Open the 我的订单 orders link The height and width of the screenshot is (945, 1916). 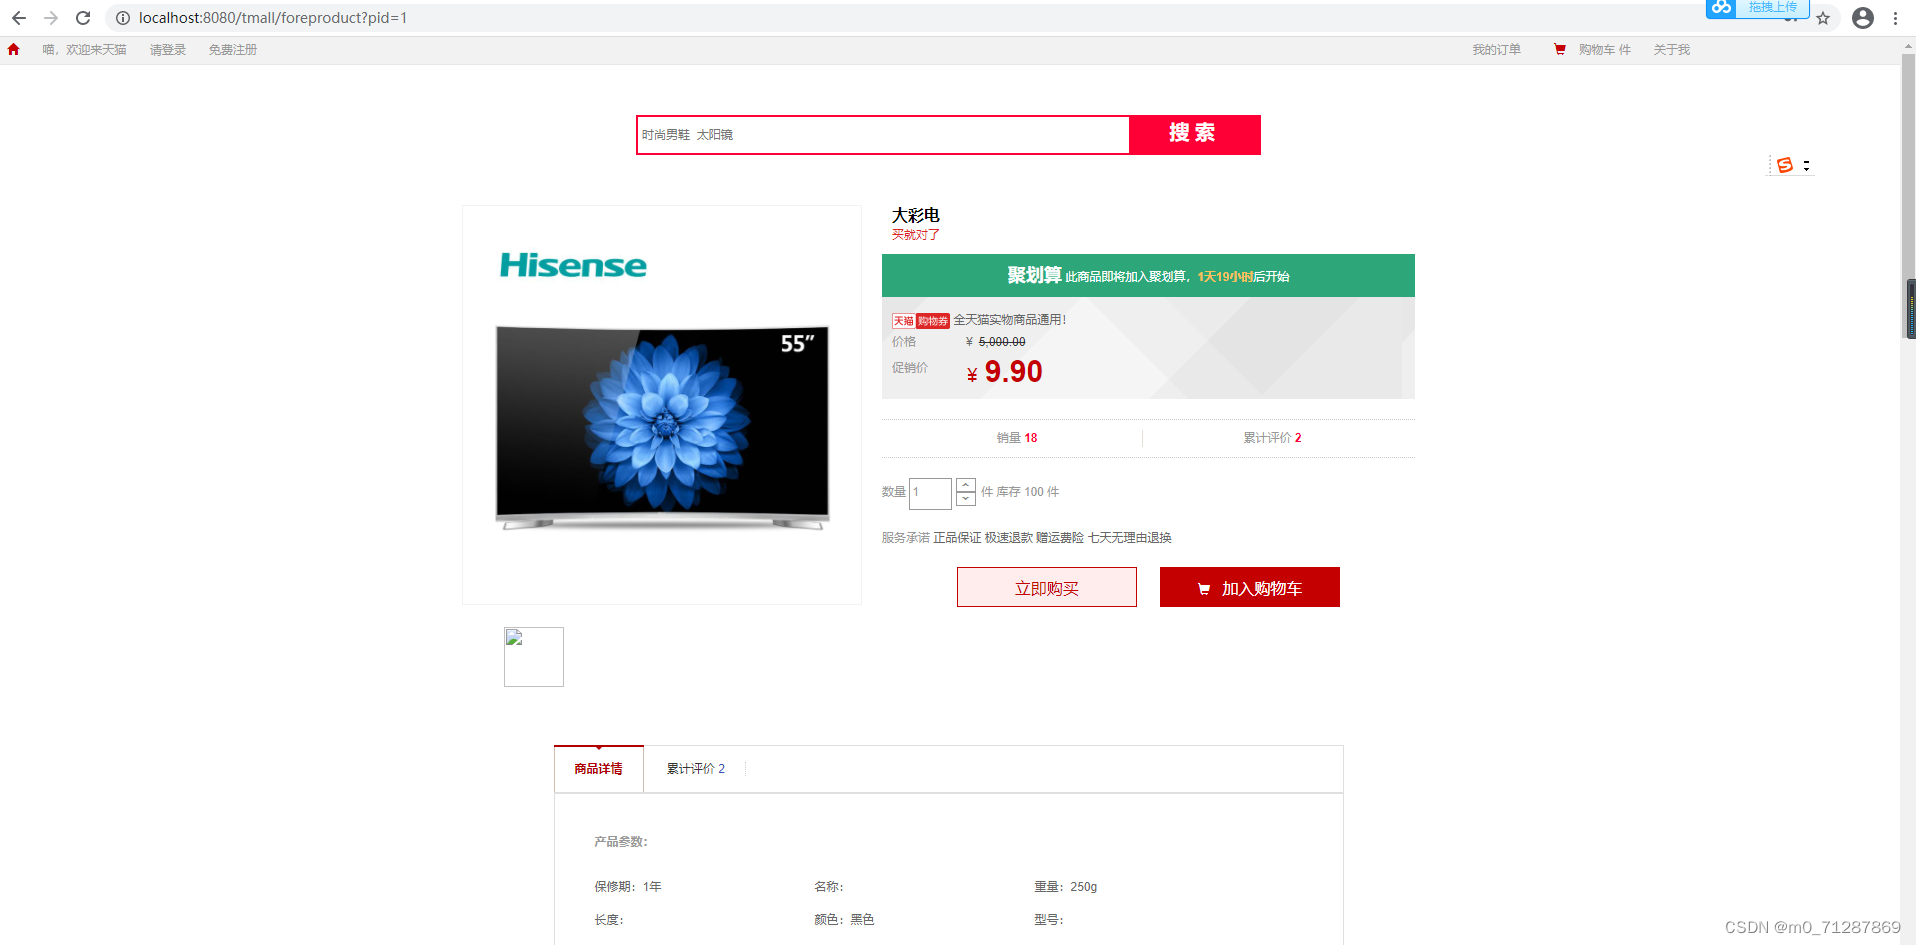[x=1496, y=49]
